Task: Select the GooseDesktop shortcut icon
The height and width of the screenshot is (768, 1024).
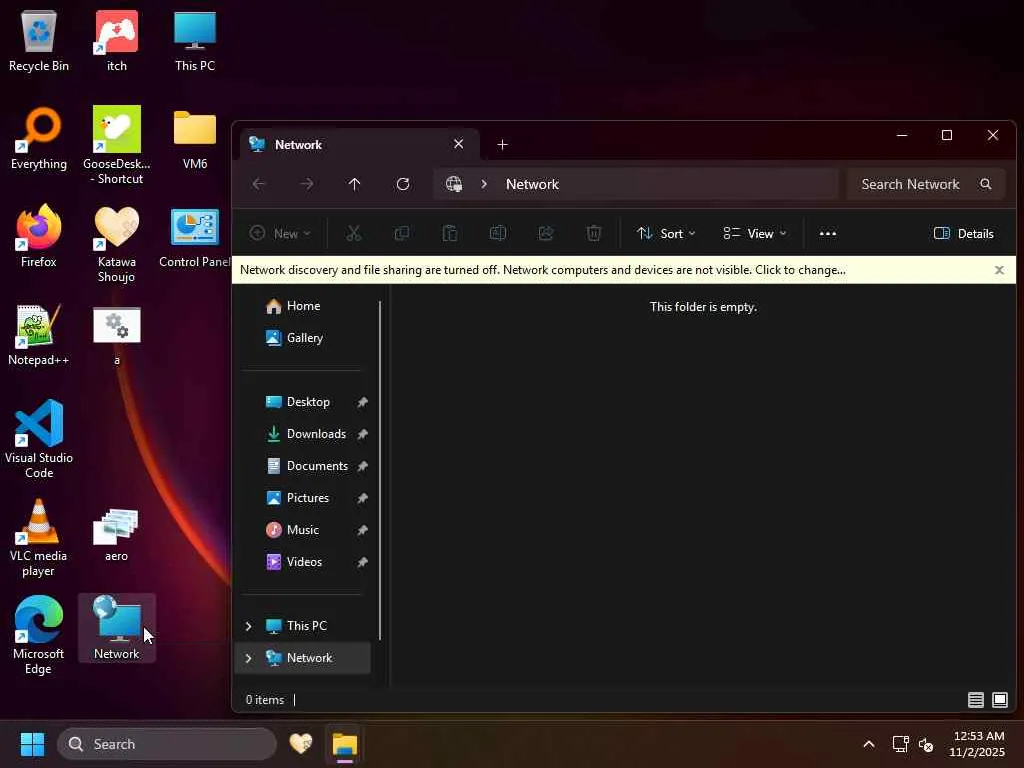Action: (116, 145)
